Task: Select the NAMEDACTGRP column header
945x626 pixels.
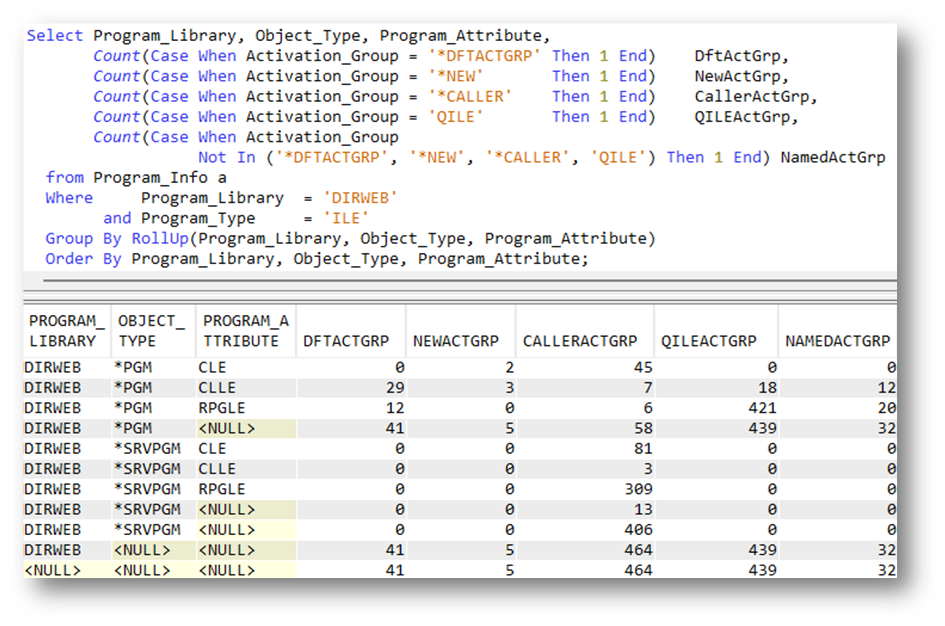Action: point(836,341)
